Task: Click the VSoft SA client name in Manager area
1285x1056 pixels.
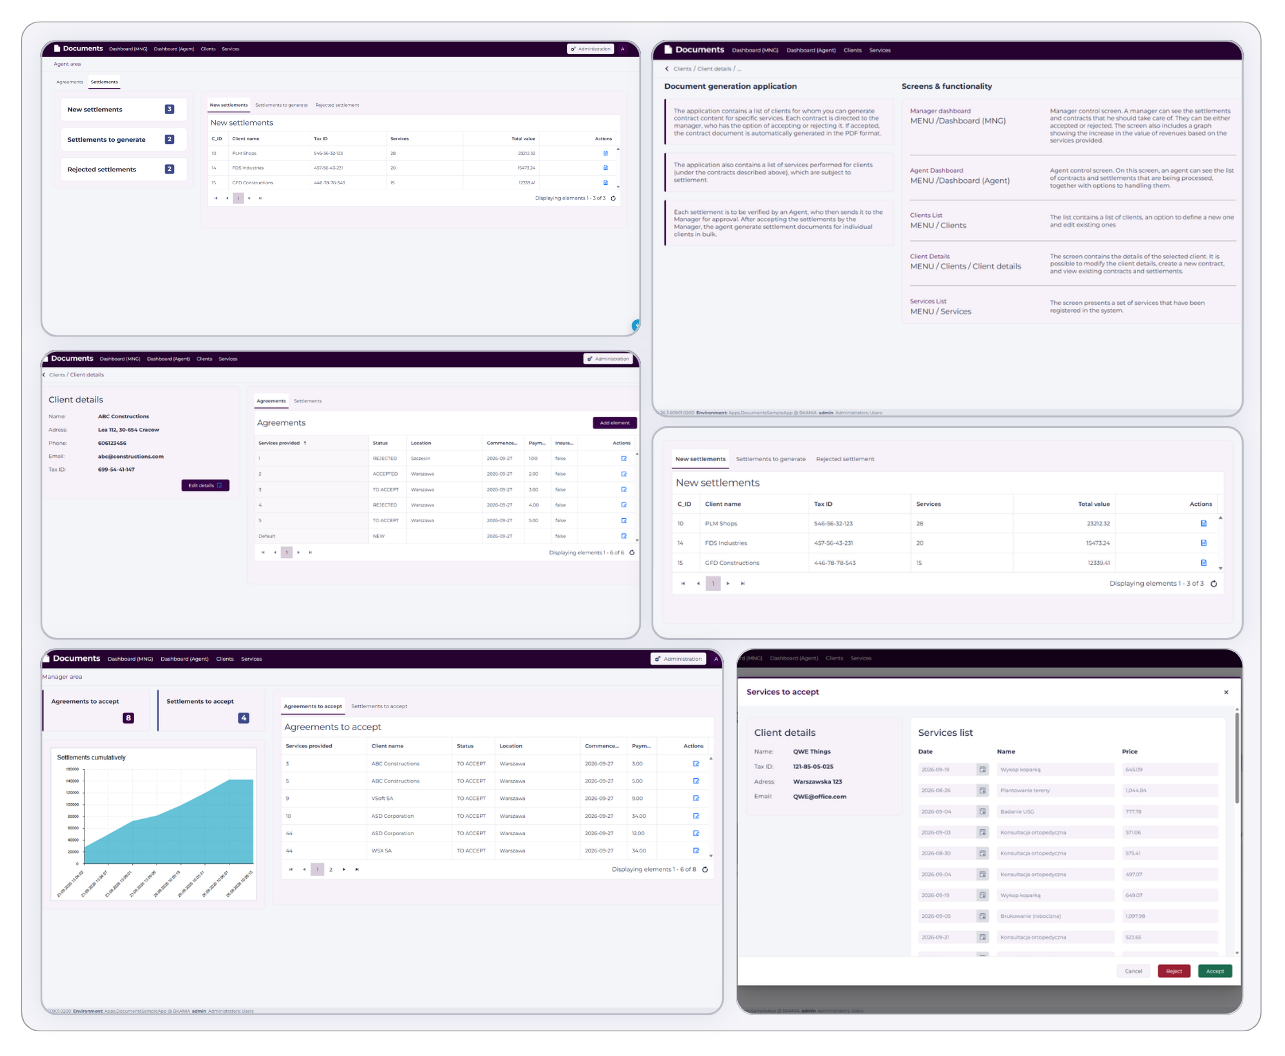Action: [382, 798]
